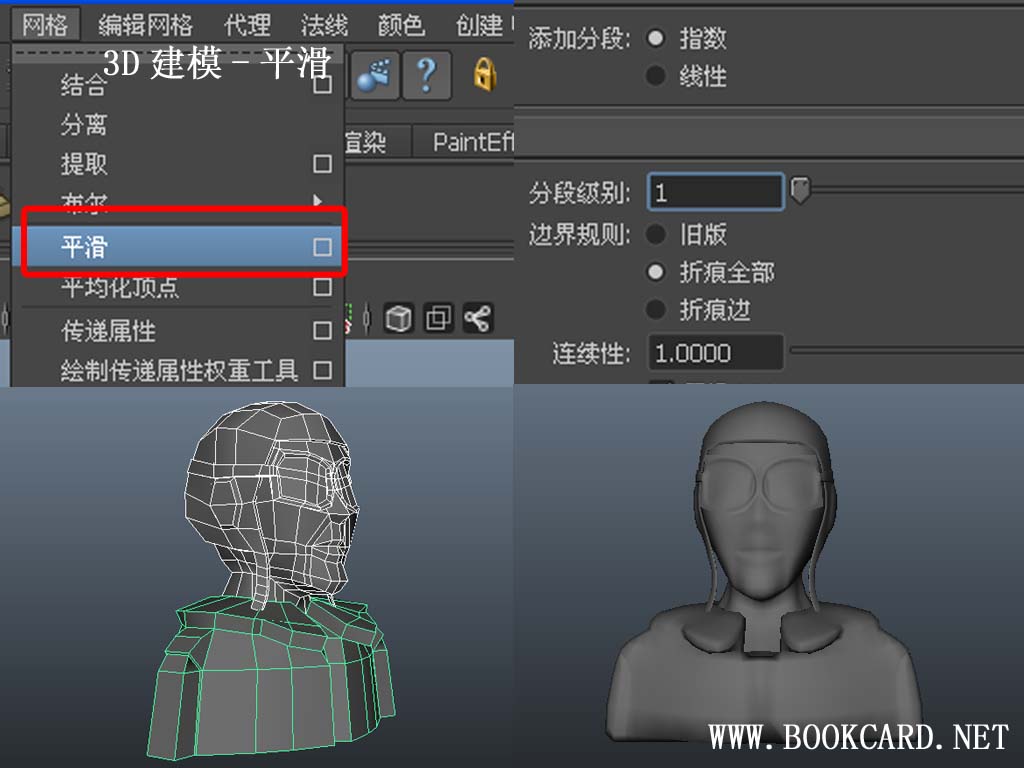
Task: Select the 线性 (Linear) radio button
Action: click(656, 76)
